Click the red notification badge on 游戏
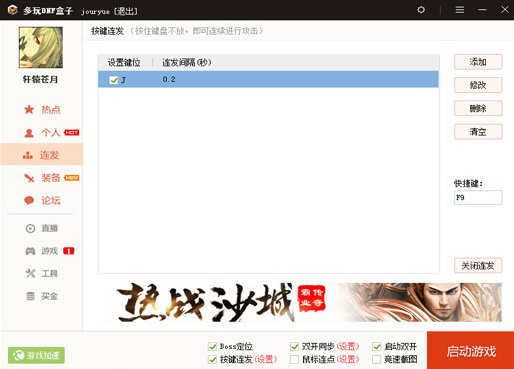Image resolution: width=514 pixels, height=369 pixels. point(69,251)
